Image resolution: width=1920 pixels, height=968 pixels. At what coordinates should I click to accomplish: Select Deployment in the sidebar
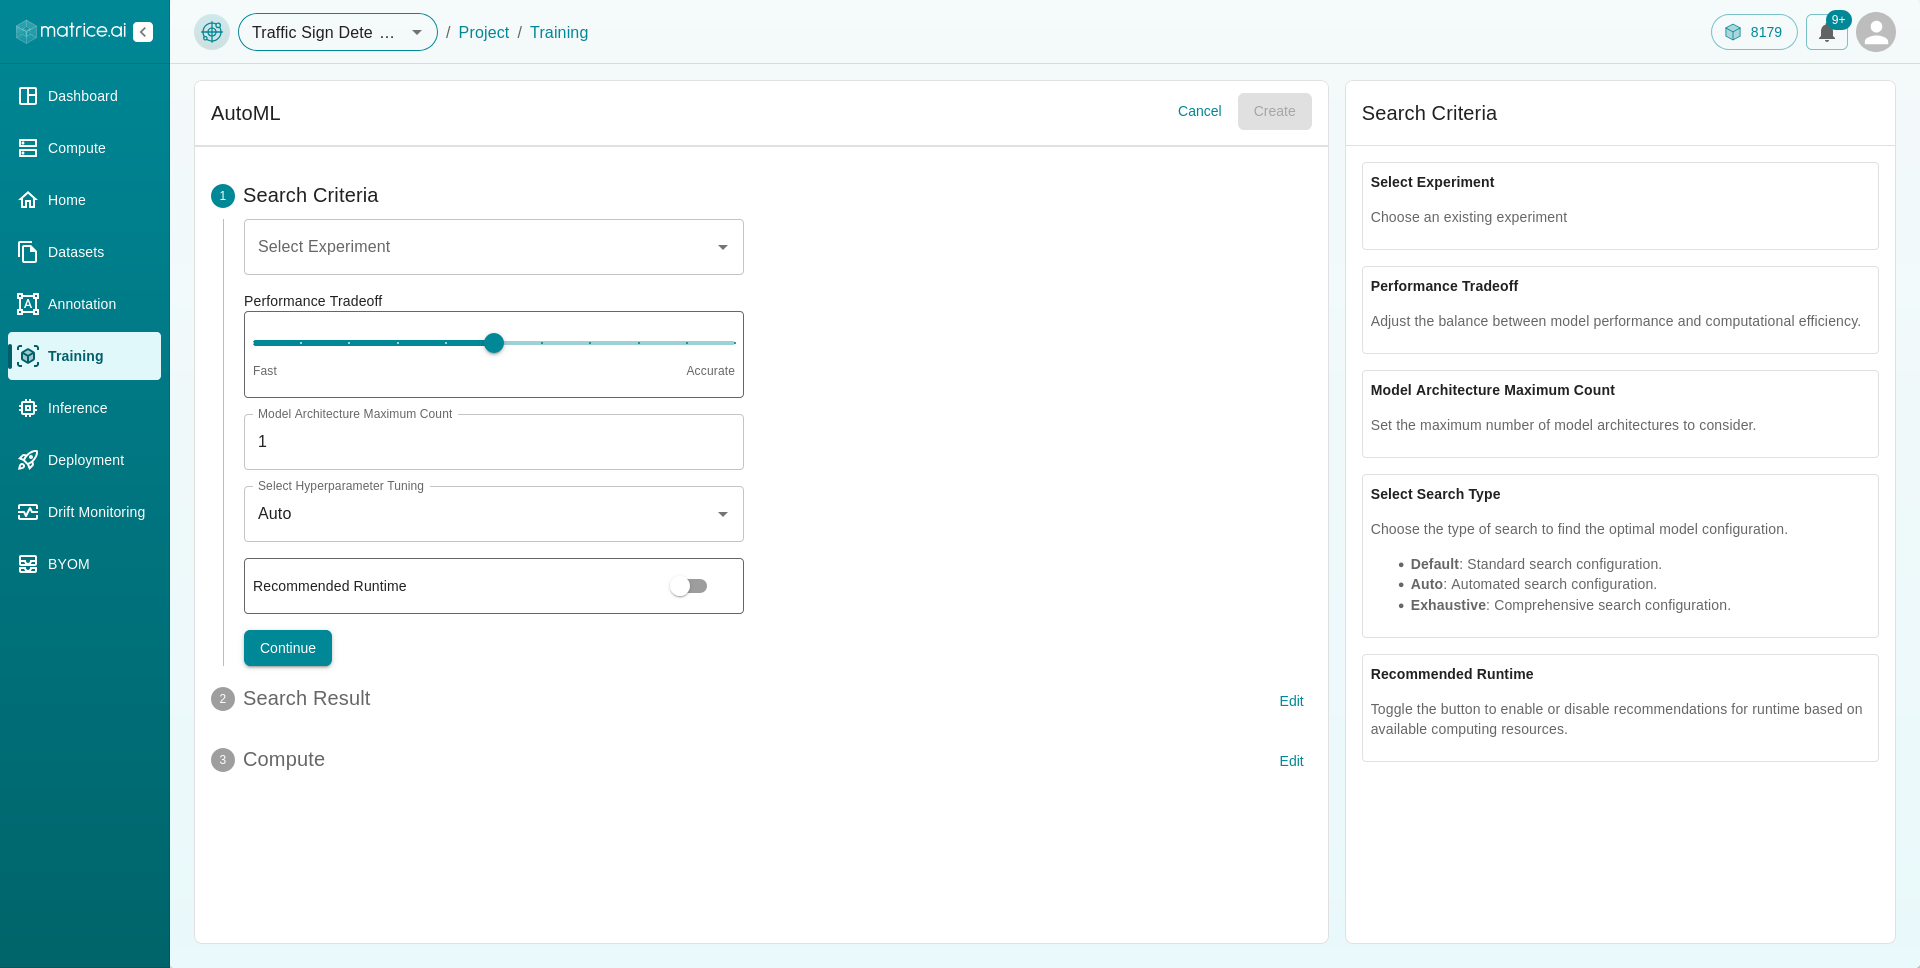[84, 460]
